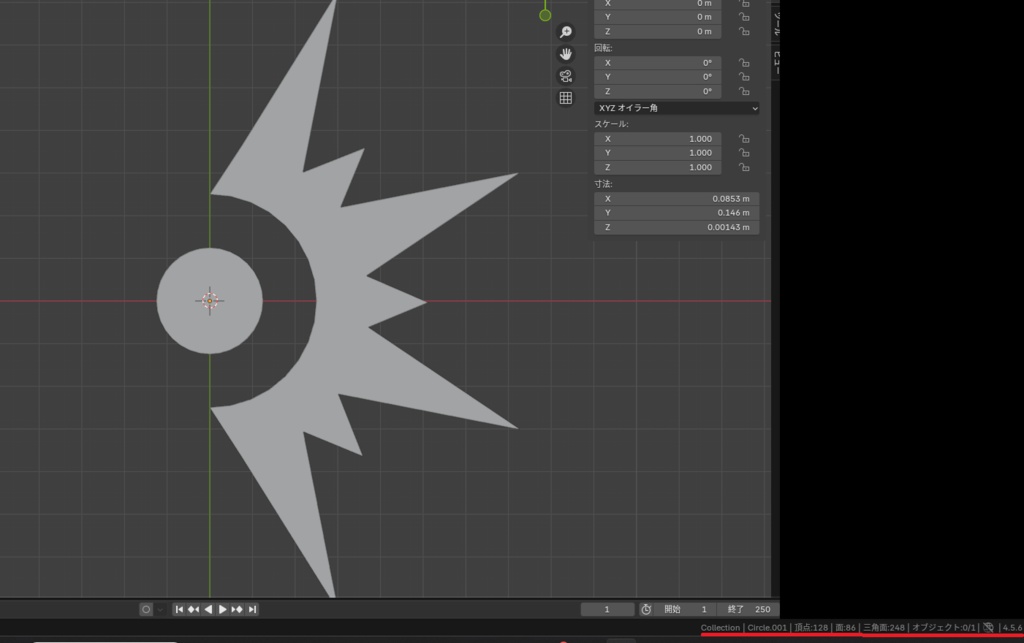Toggle the preview range clock icon
Screen dimensions: 1024x643
click(x=646, y=609)
